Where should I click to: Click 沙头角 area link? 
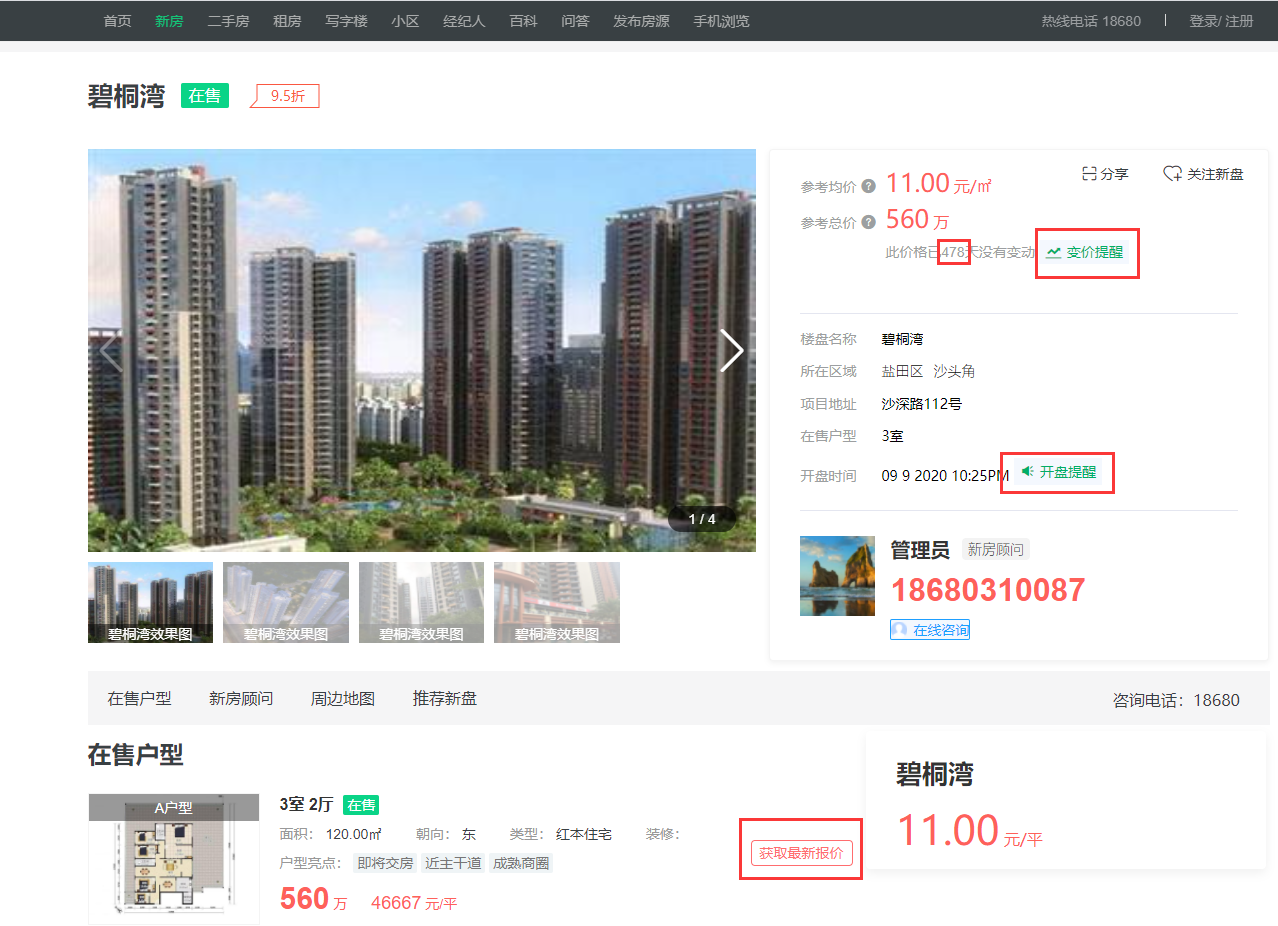[x=954, y=371]
